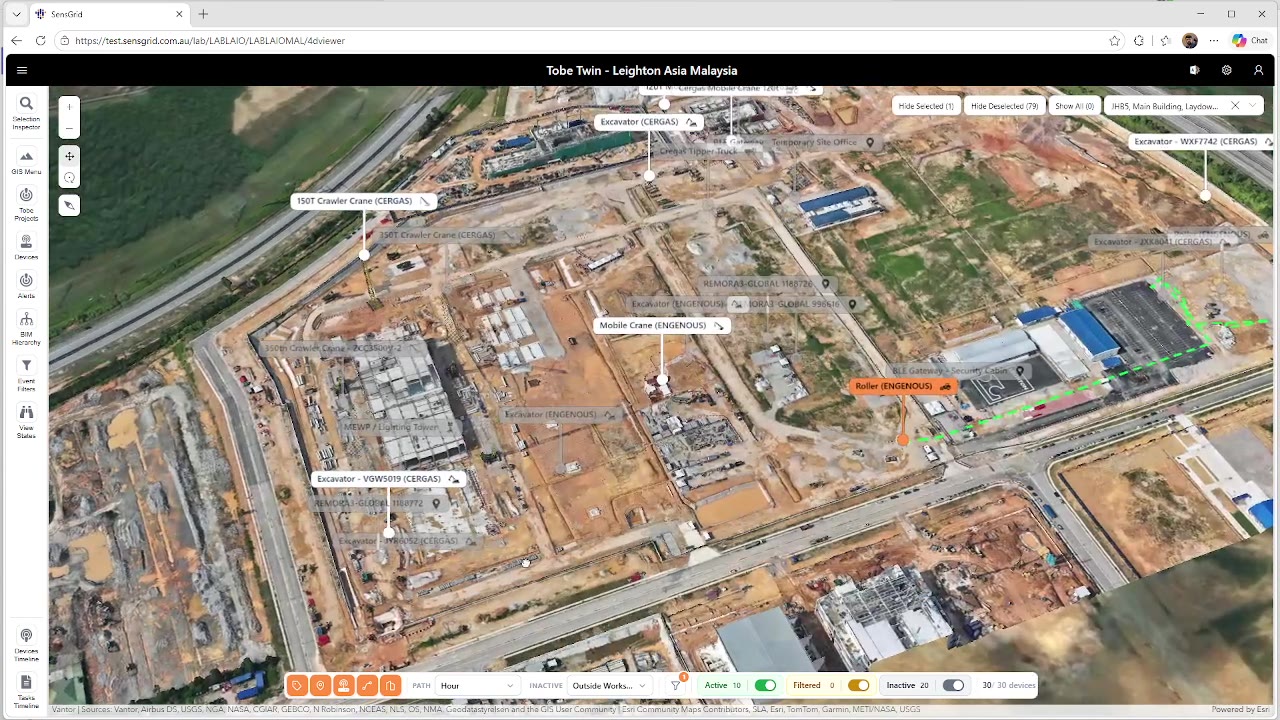Open the Devices panel

pos(26,247)
